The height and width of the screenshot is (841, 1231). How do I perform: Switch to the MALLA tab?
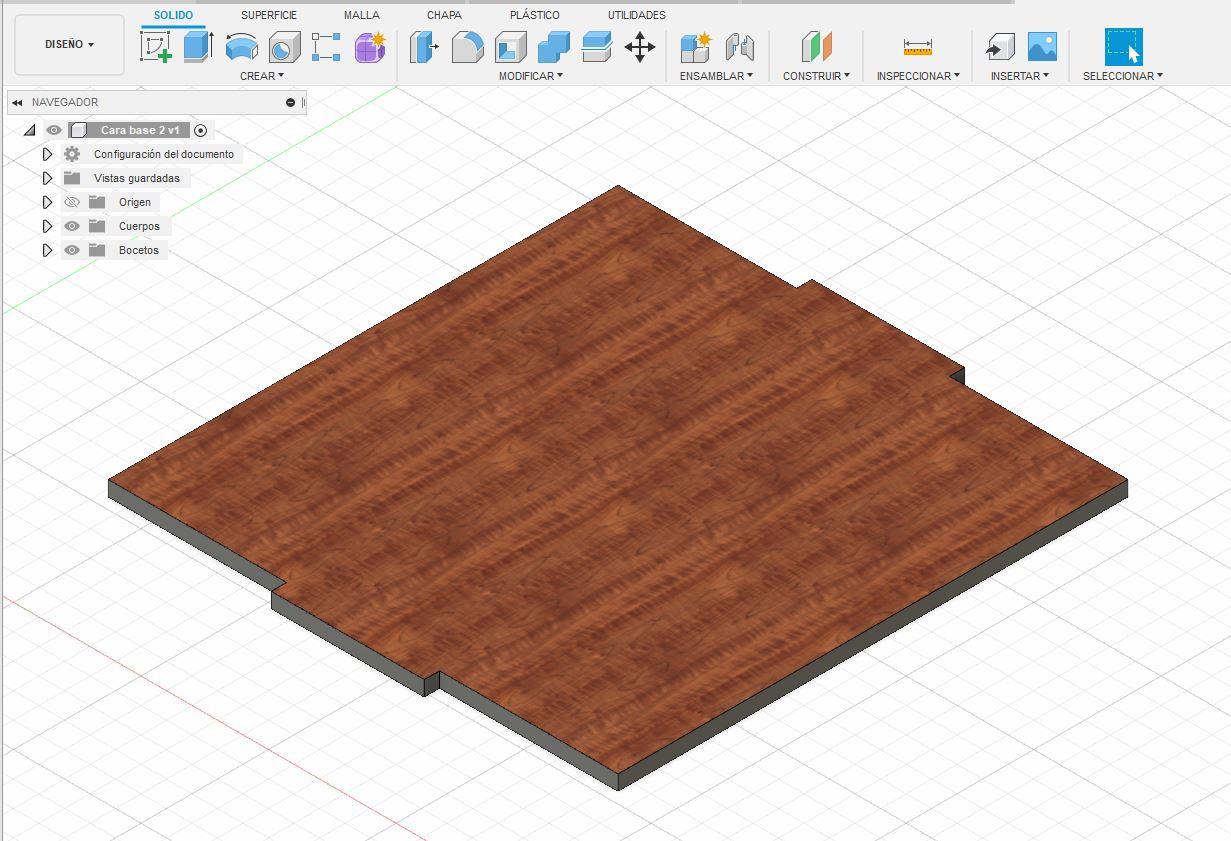[361, 15]
